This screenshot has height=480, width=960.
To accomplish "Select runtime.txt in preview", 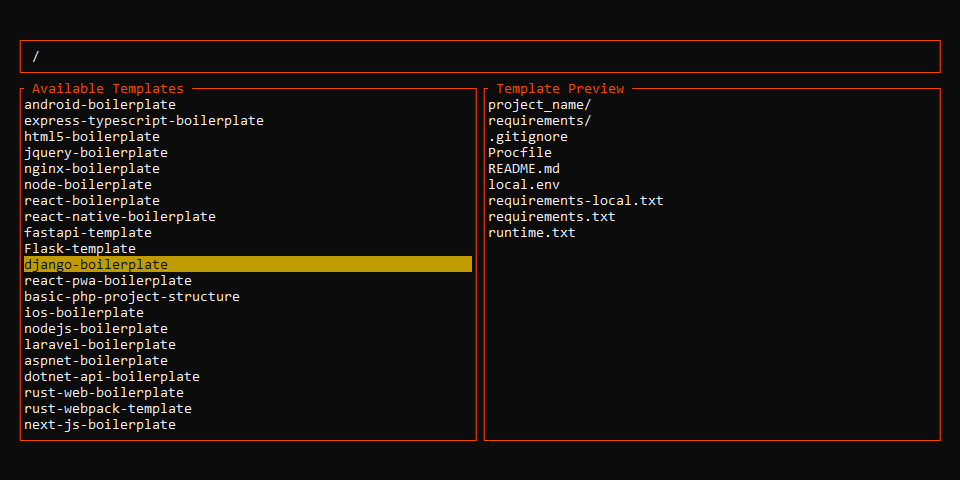I will (x=531, y=233).
